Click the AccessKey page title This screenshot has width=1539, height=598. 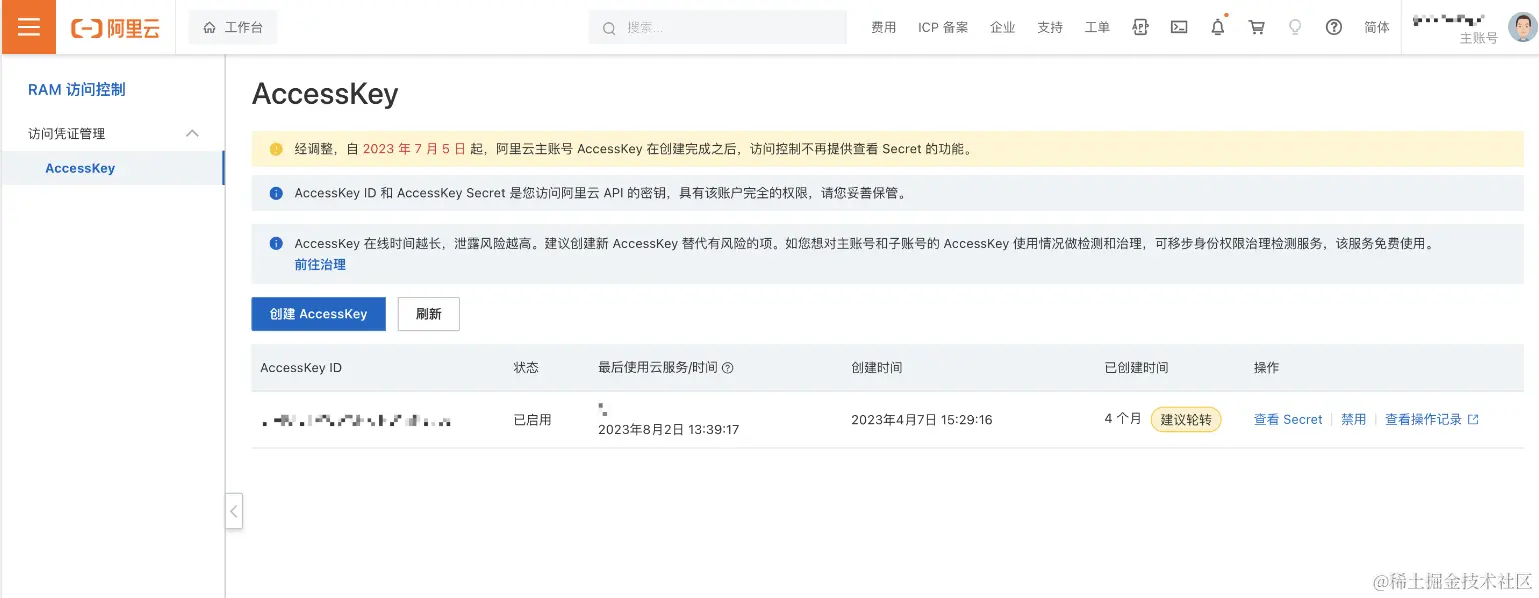coord(325,94)
